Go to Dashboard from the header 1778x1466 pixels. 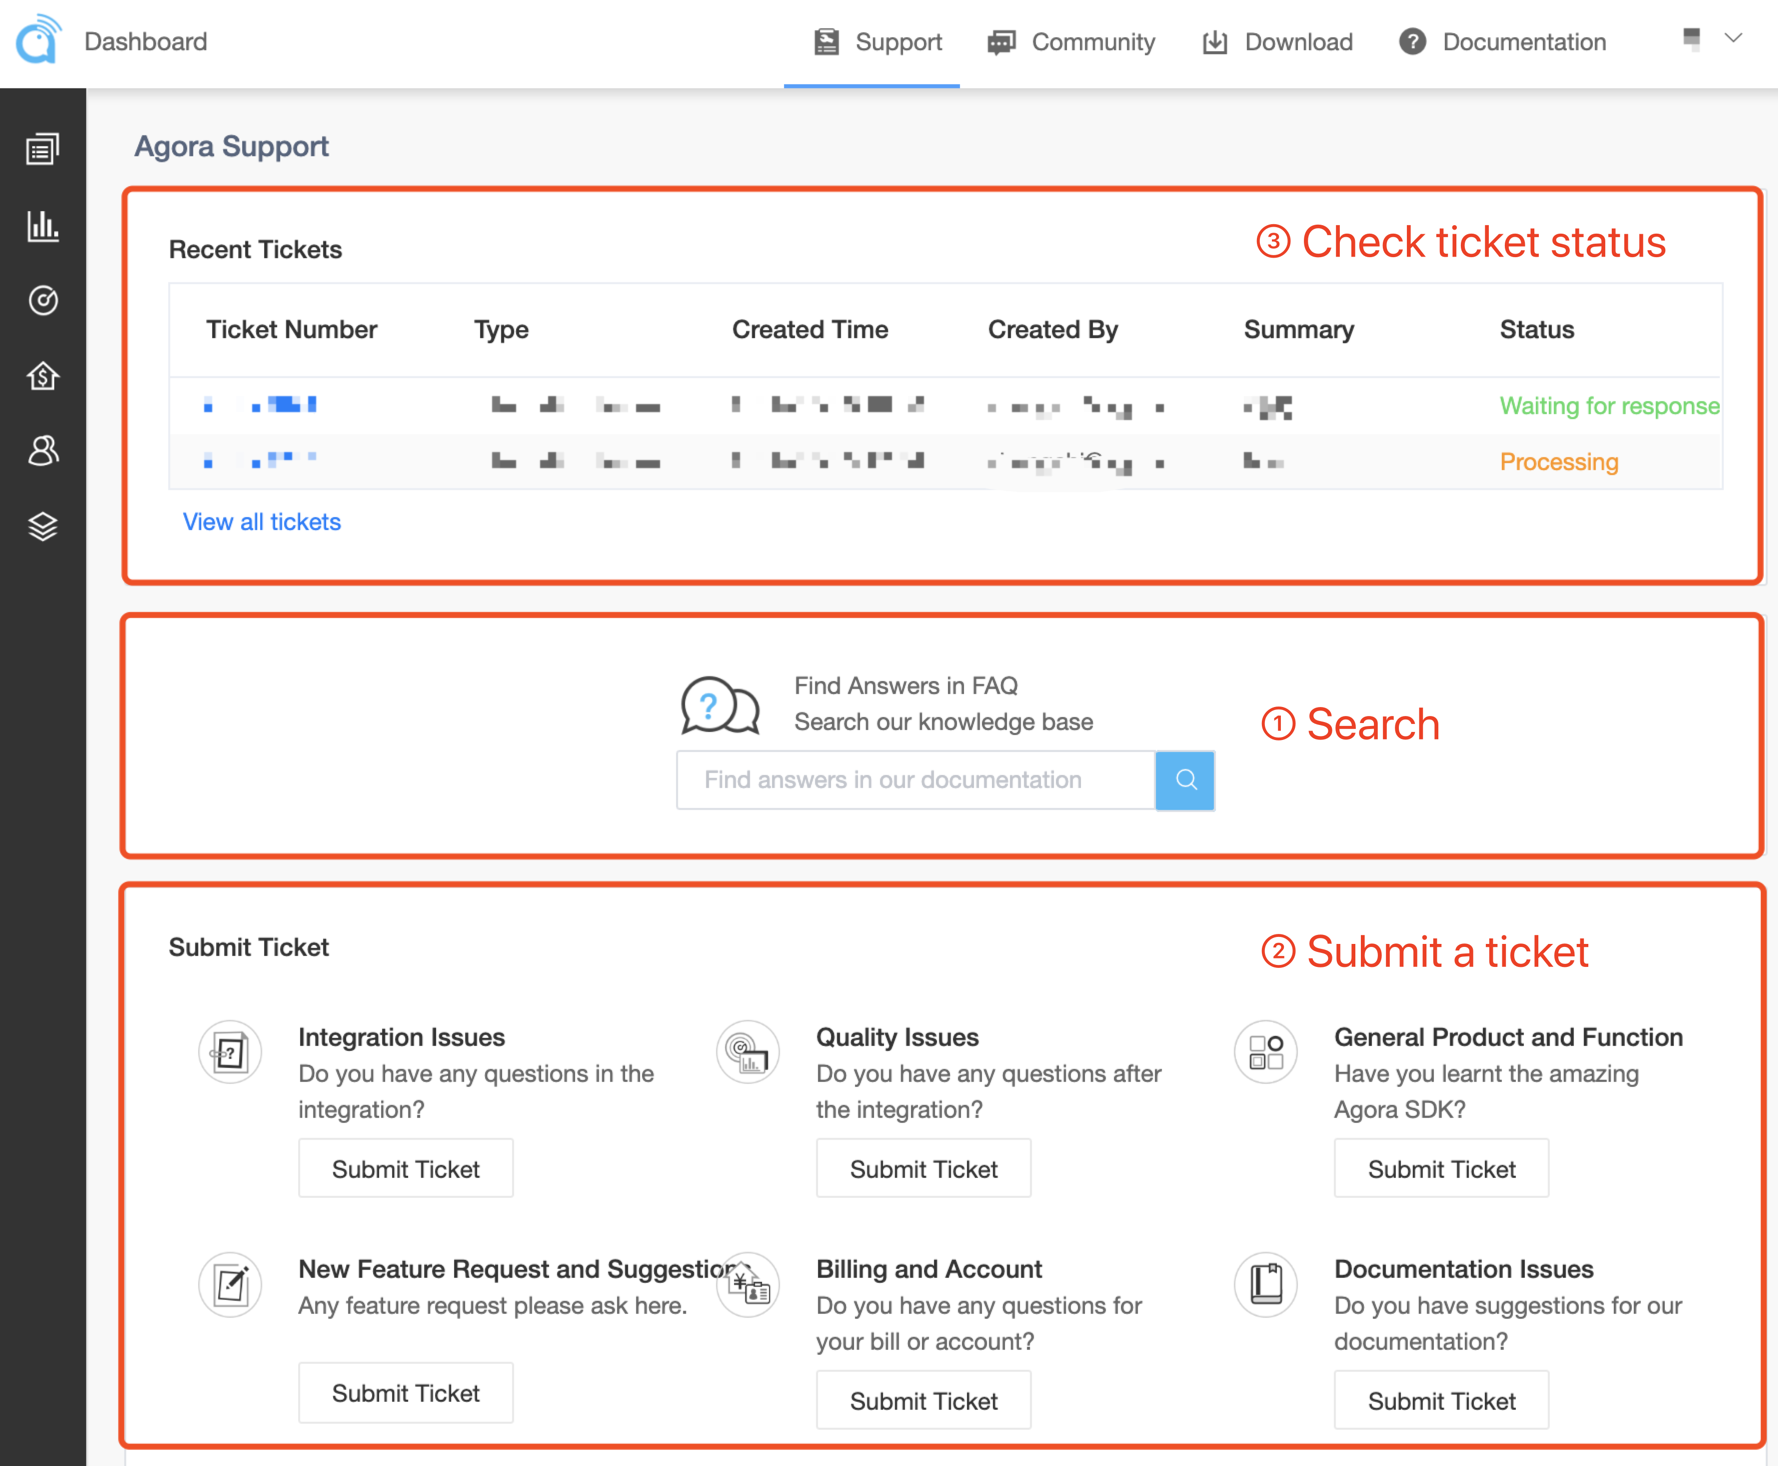(146, 42)
